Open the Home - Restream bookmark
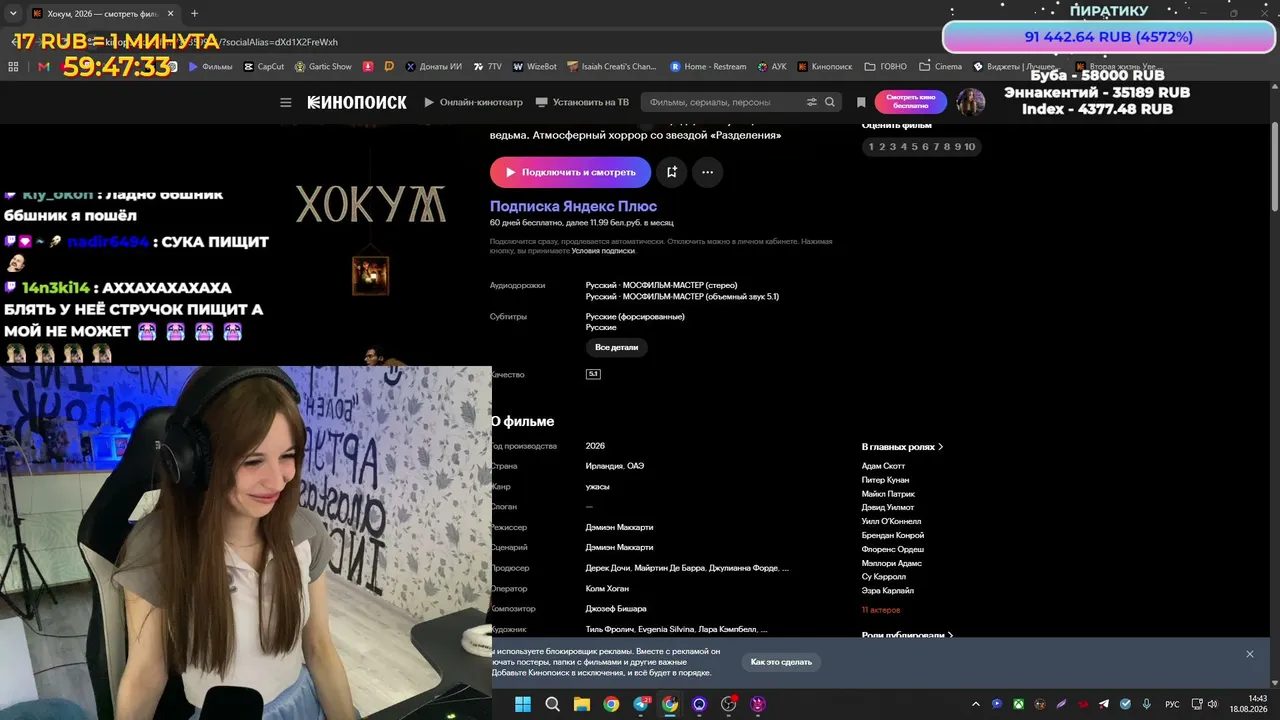The height and width of the screenshot is (720, 1280). click(x=708, y=67)
